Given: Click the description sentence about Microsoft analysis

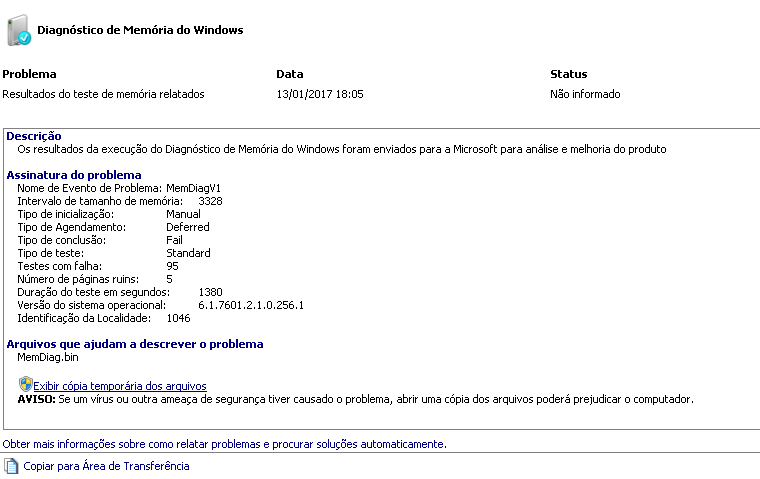Looking at the screenshot, I should point(342,149).
